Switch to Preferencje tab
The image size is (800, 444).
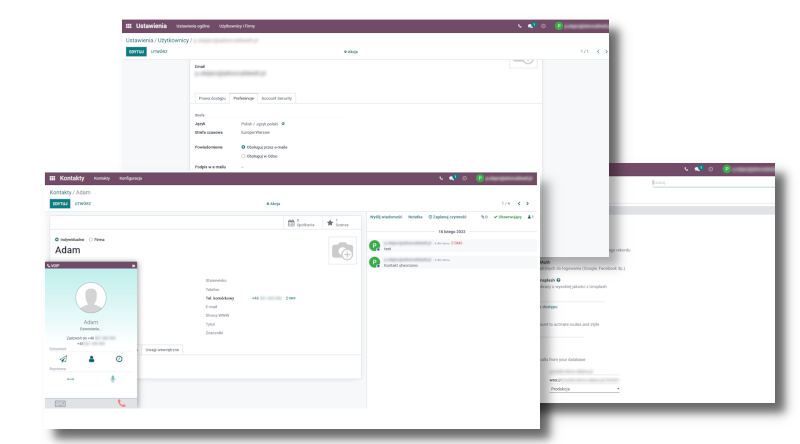[x=243, y=98]
